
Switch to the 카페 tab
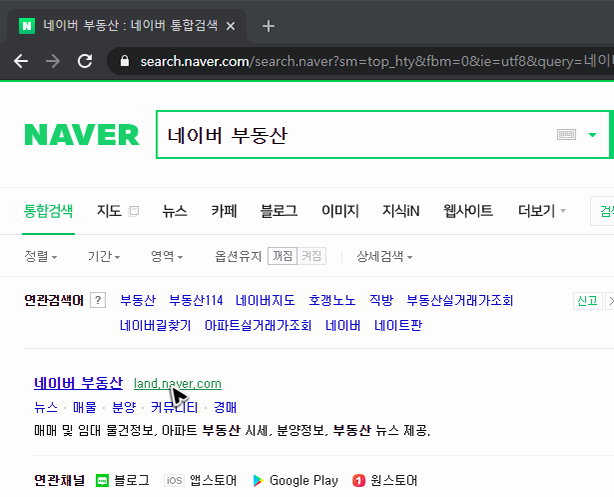click(x=224, y=211)
